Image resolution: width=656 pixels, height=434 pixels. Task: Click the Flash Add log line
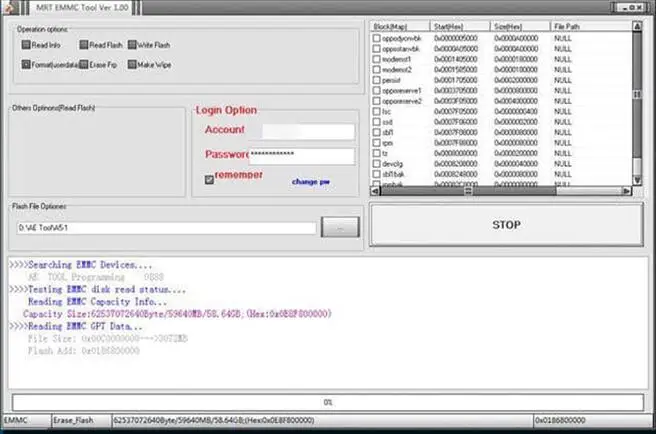coord(84,351)
